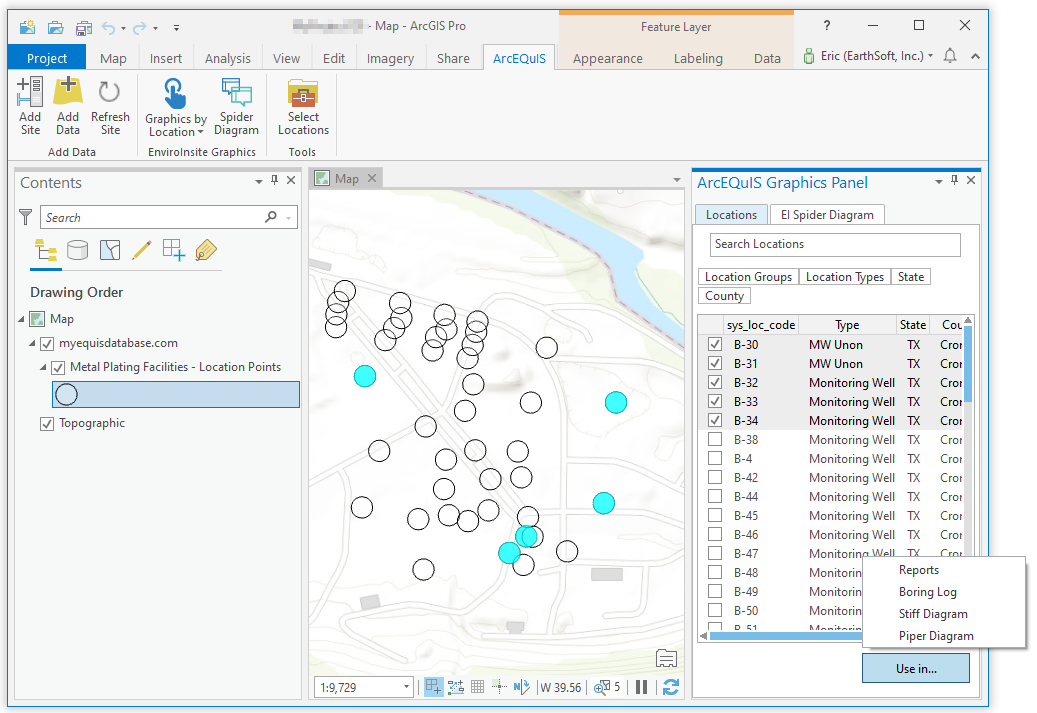This screenshot has width=1037, height=713.
Task: Uncheck location B-32
Action: [715, 382]
